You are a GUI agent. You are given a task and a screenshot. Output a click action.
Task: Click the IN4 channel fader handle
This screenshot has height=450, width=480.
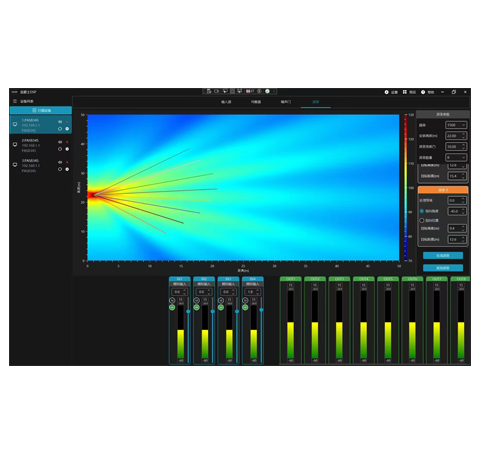tap(261, 310)
